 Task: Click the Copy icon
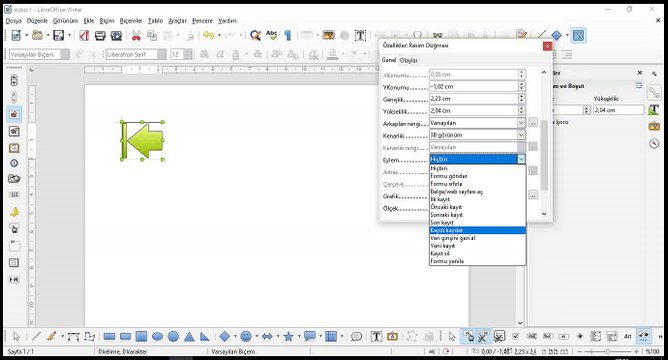tap(152, 35)
